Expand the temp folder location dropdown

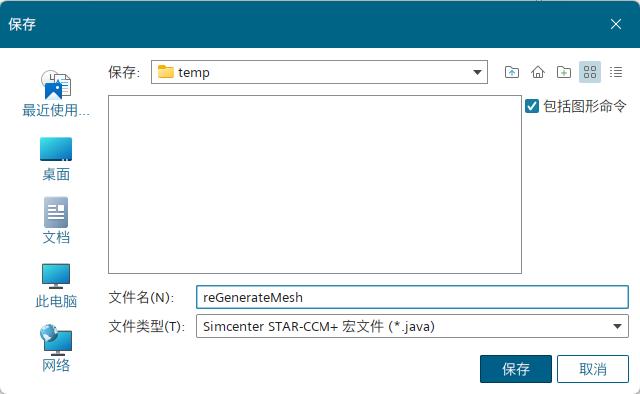pyautogui.click(x=477, y=72)
